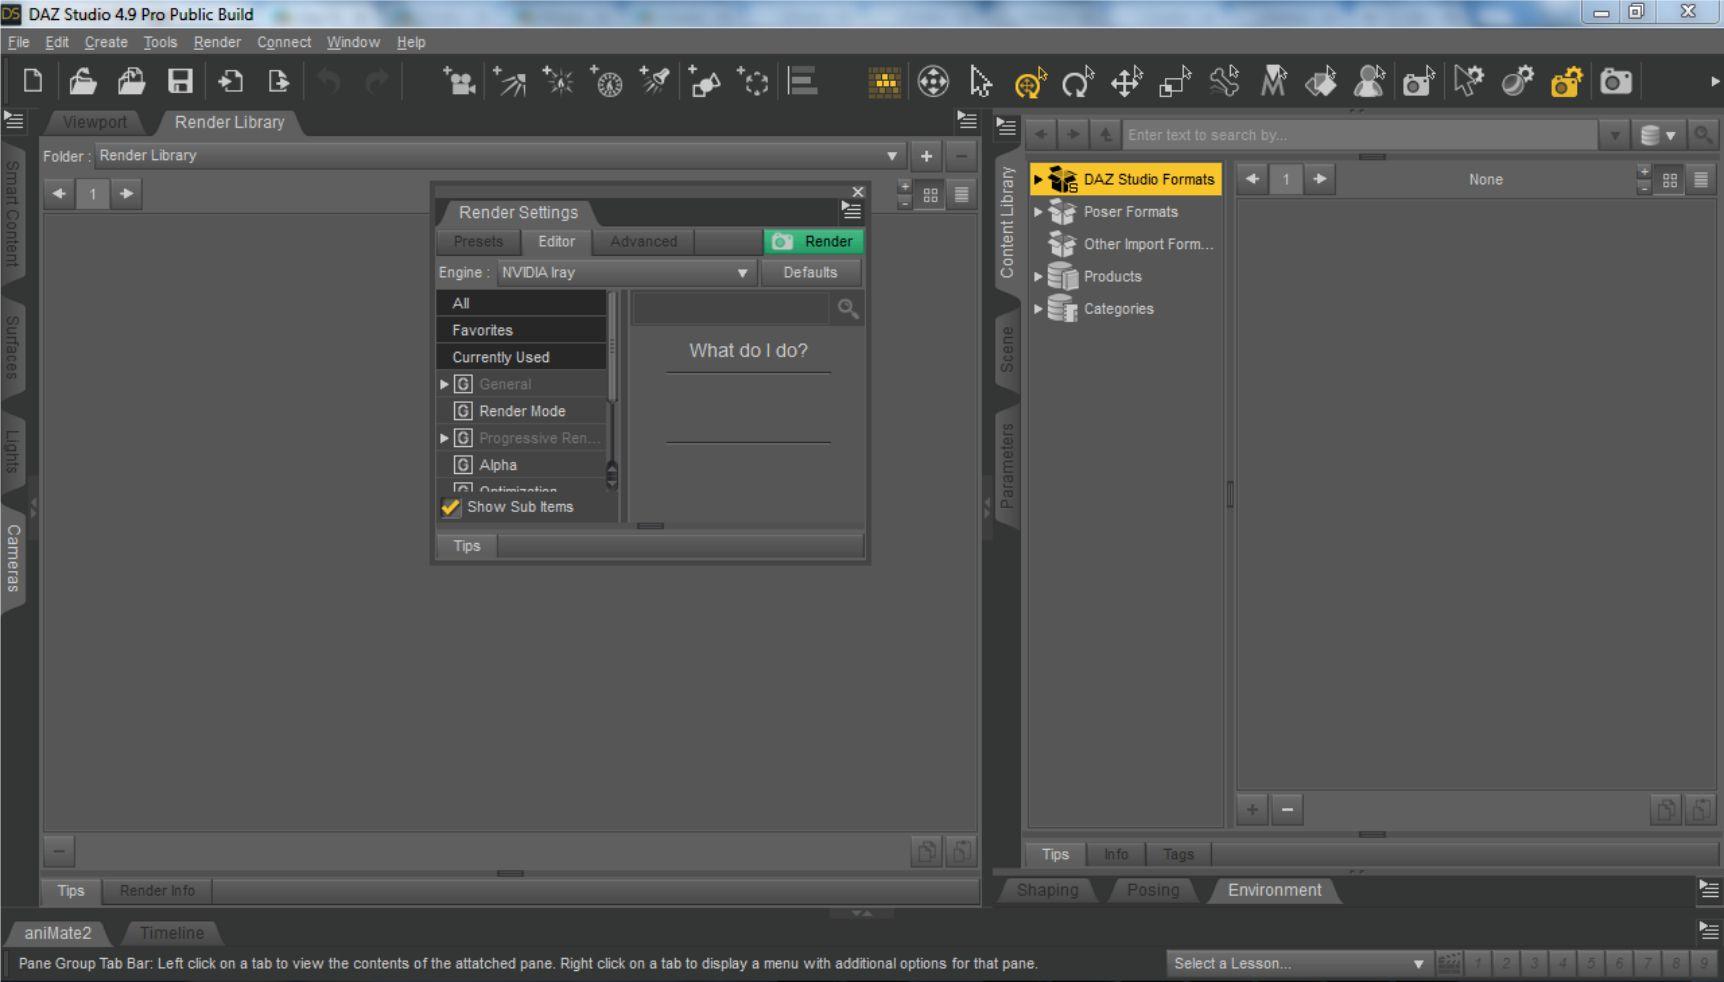Screen dimensions: 1724x982
Task: Select the Surface Selection tool
Action: pyautogui.click(x=1321, y=82)
